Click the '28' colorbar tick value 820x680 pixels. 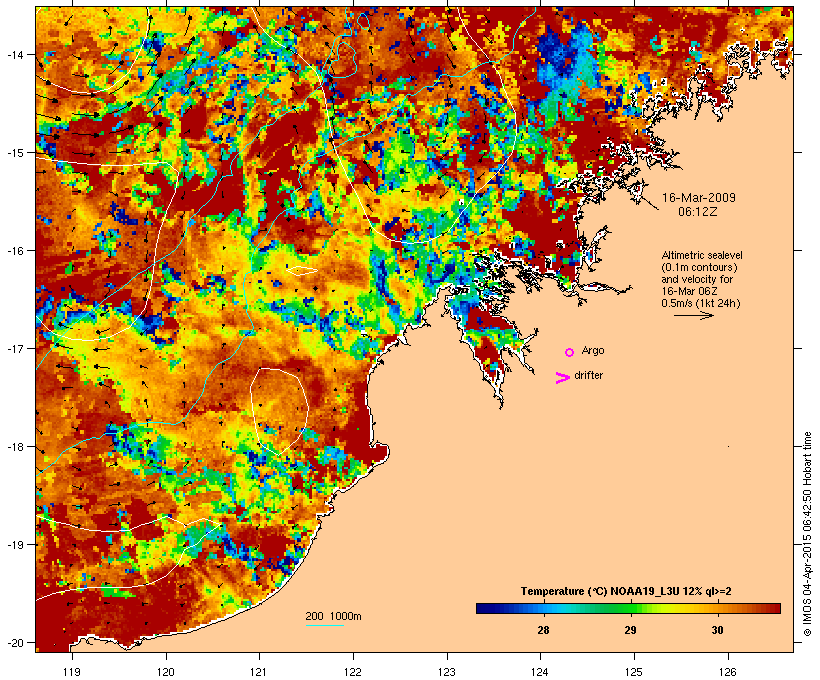point(543,630)
